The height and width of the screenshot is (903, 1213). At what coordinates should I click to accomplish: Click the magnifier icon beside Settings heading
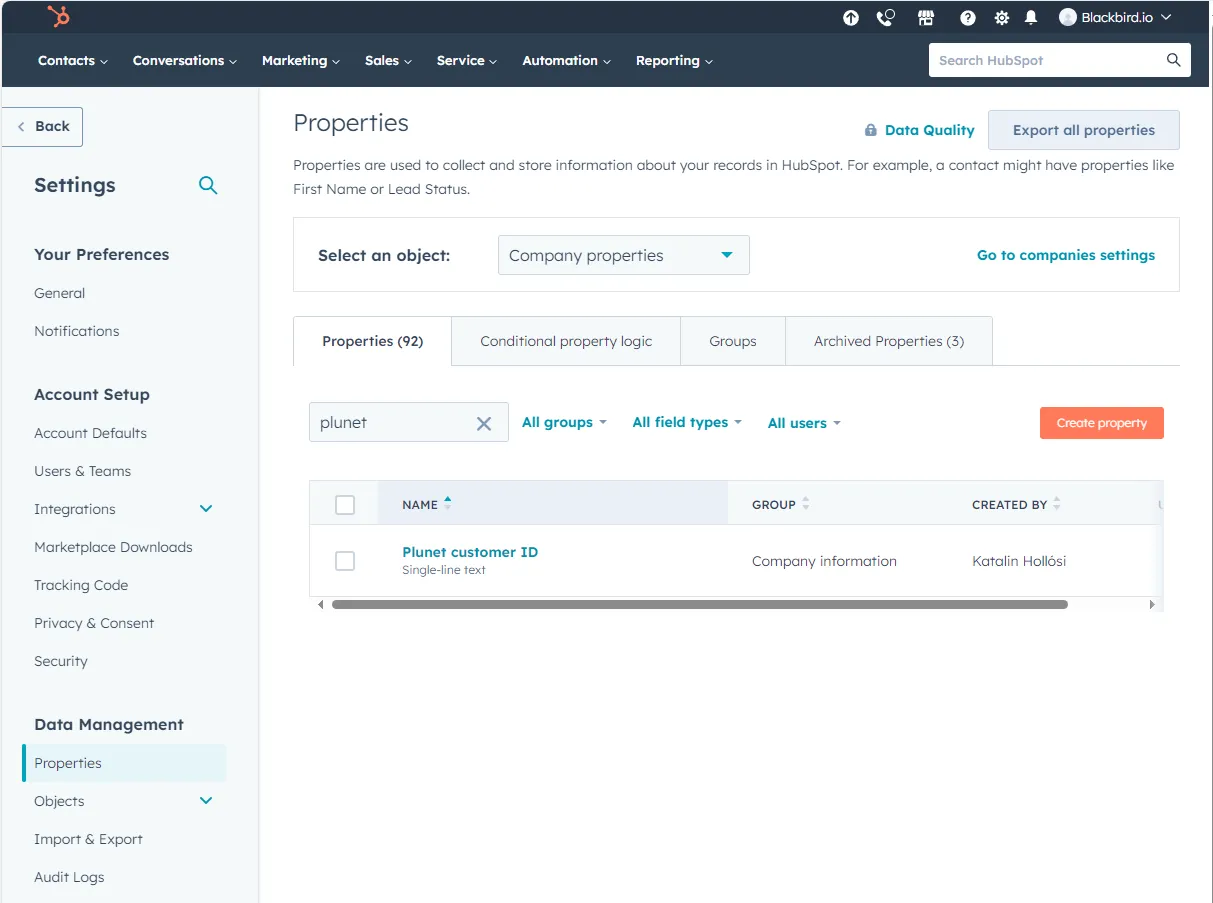[208, 185]
